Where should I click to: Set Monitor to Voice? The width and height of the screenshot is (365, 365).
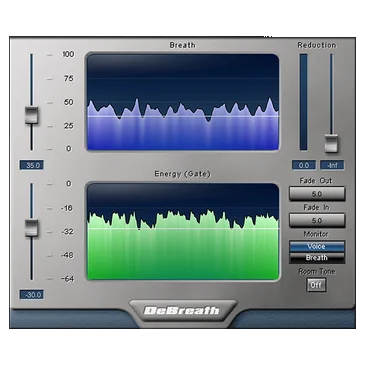pos(317,246)
